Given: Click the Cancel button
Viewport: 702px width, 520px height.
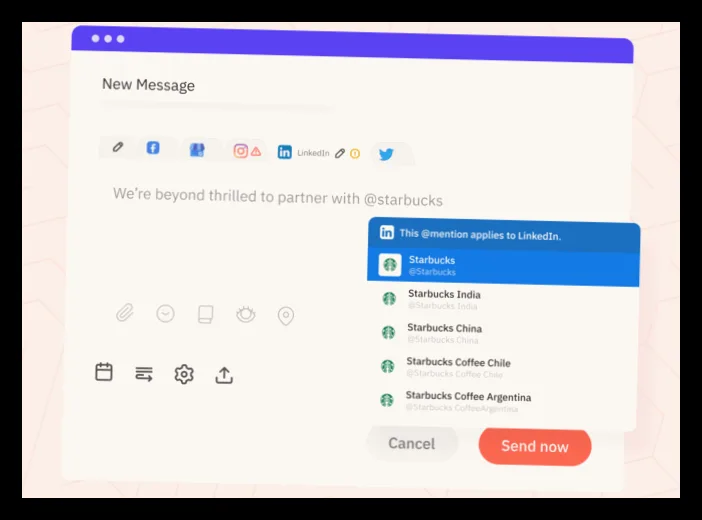Looking at the screenshot, I should pyautogui.click(x=411, y=443).
